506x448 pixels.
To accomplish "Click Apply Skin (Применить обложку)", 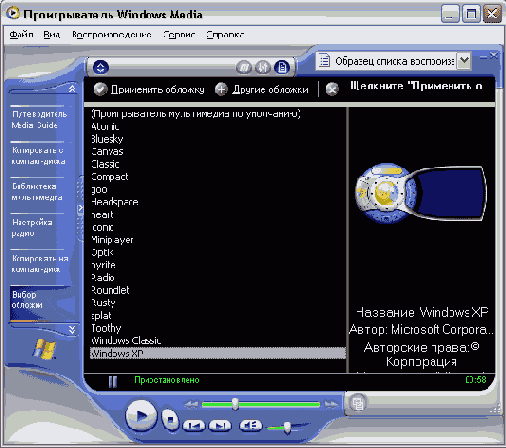I will pos(149,89).
